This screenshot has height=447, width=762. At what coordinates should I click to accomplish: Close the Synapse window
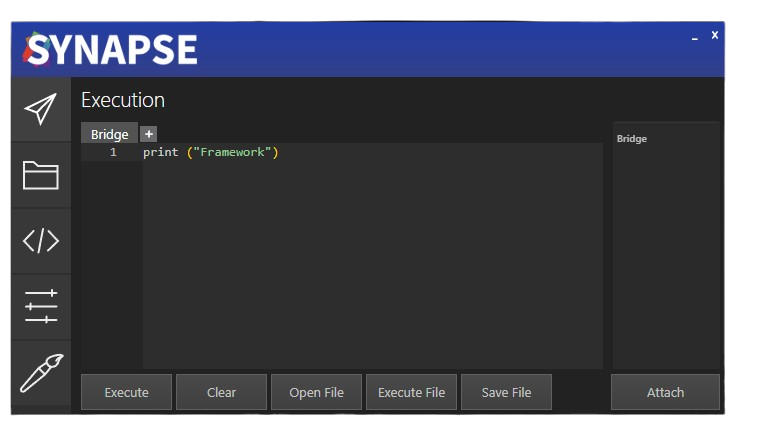point(715,35)
